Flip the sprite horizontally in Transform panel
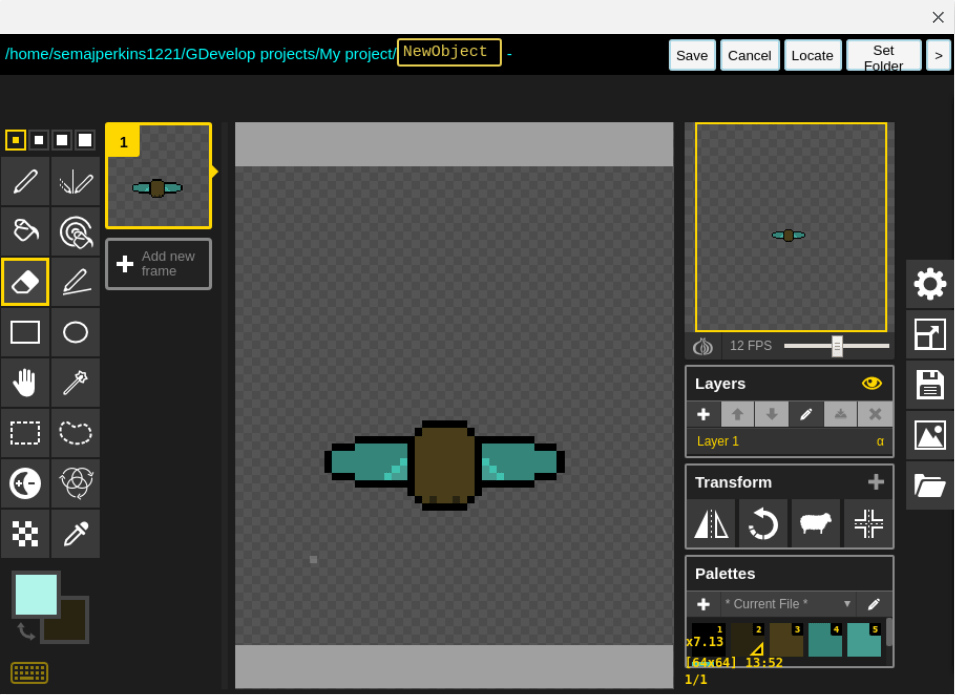Viewport: 955px width, 695px height. [710, 523]
